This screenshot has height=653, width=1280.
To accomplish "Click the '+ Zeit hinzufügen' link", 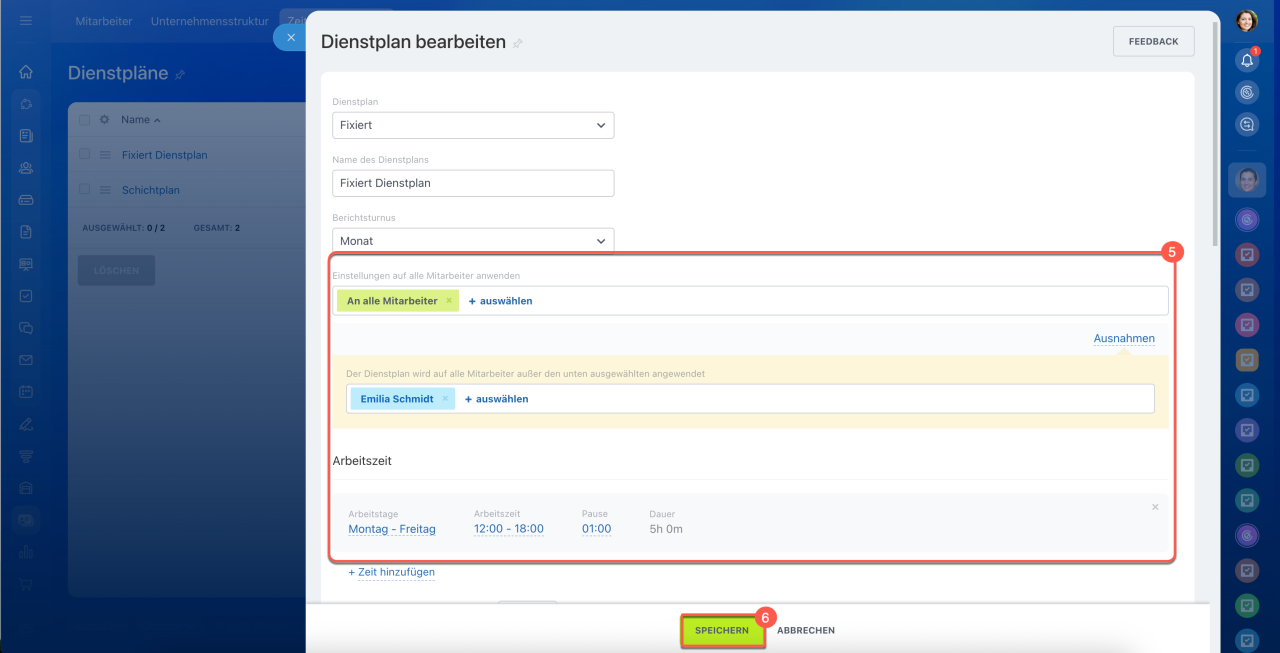I will point(391,572).
